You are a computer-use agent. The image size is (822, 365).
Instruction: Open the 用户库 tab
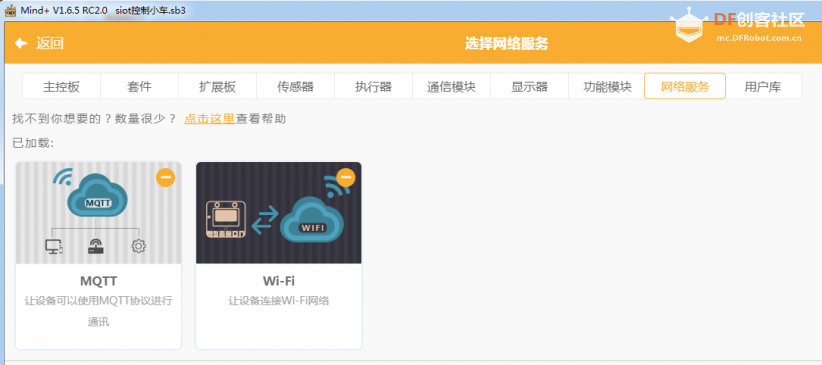(763, 87)
